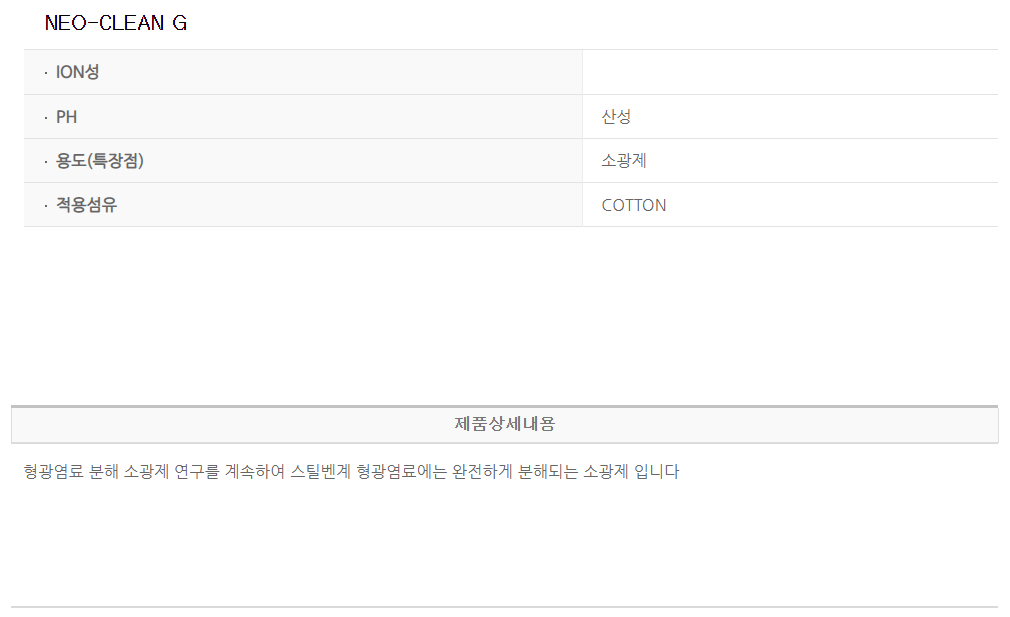Click the bullet dot before ION성
Screen dimensions: 1010x617
[45, 73]
